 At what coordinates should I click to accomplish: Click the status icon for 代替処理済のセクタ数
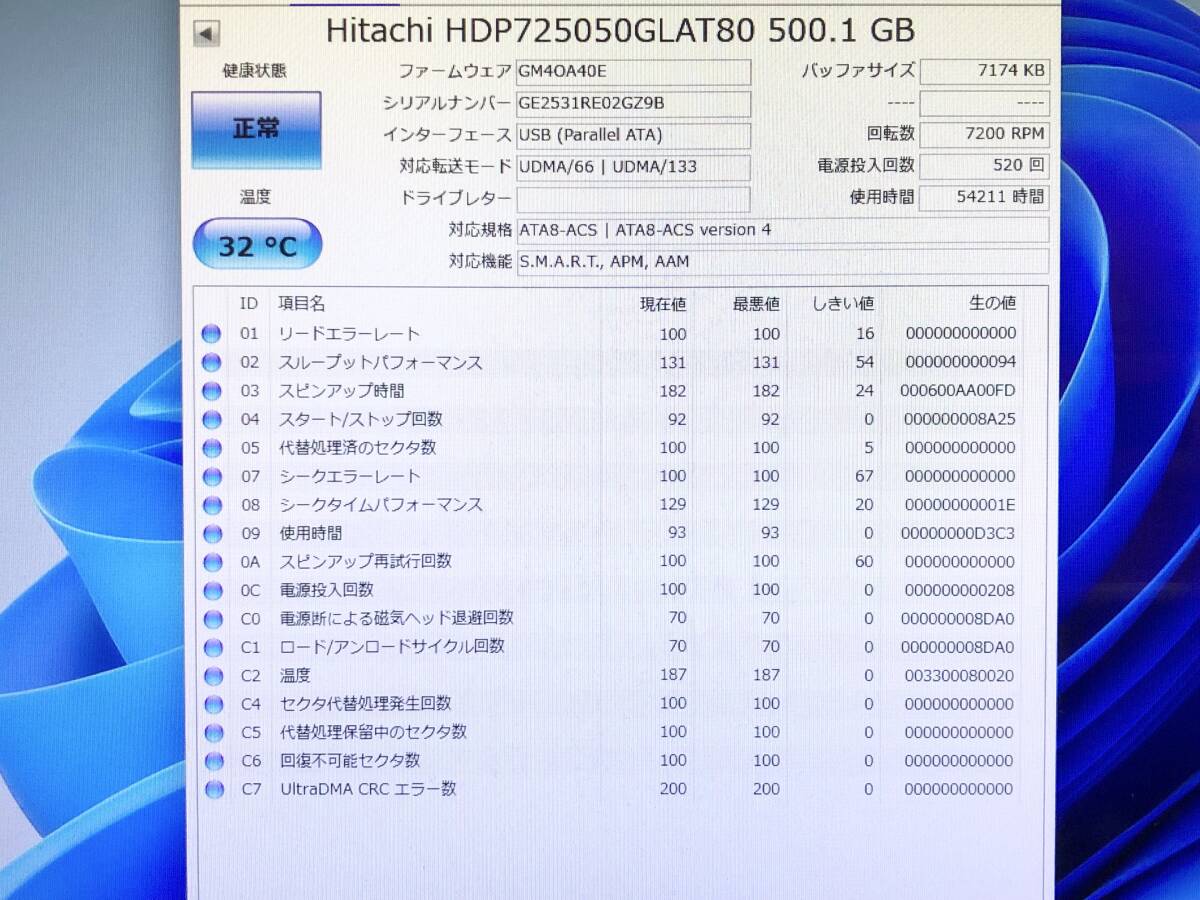[x=212, y=448]
